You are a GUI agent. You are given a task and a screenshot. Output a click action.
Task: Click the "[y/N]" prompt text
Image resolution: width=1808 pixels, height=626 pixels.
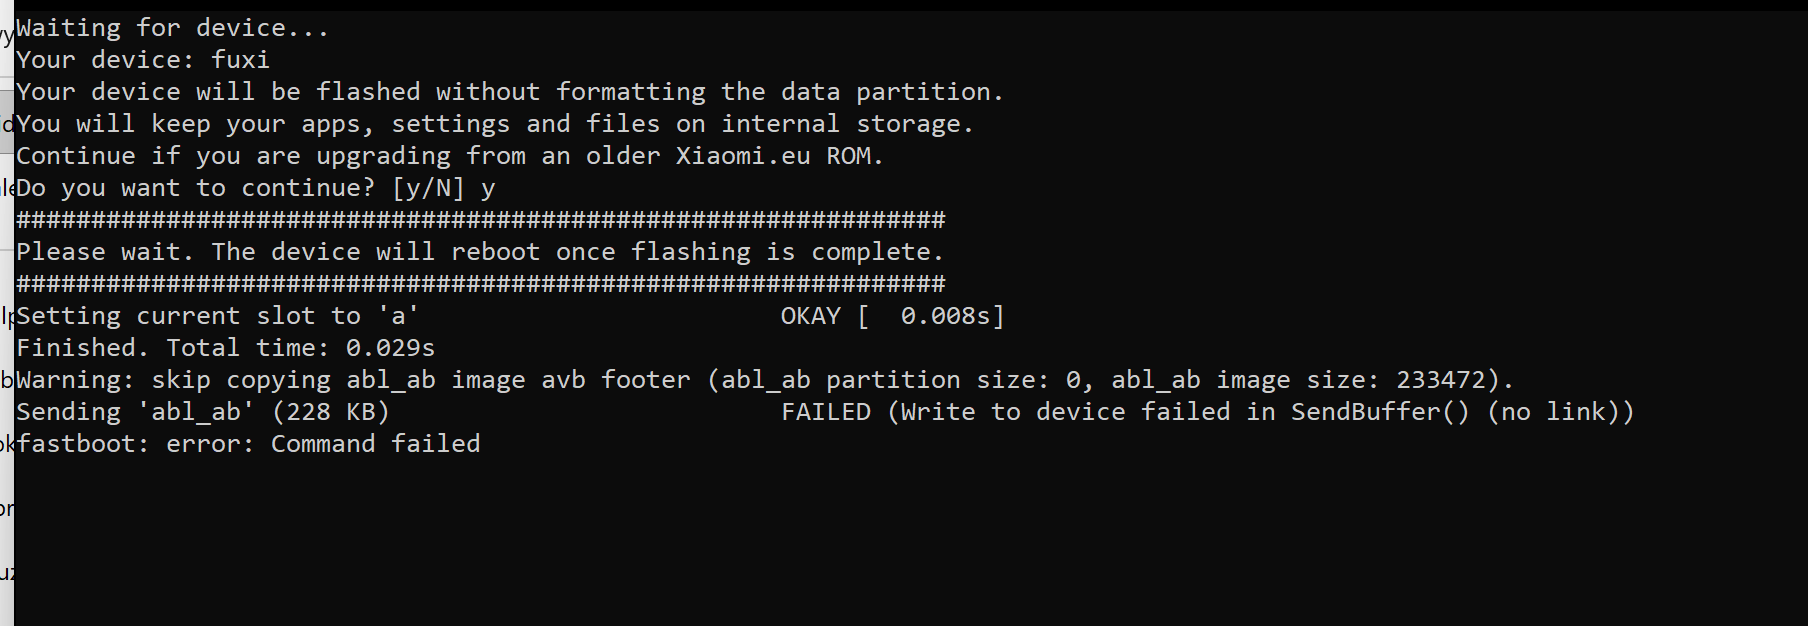point(428,188)
